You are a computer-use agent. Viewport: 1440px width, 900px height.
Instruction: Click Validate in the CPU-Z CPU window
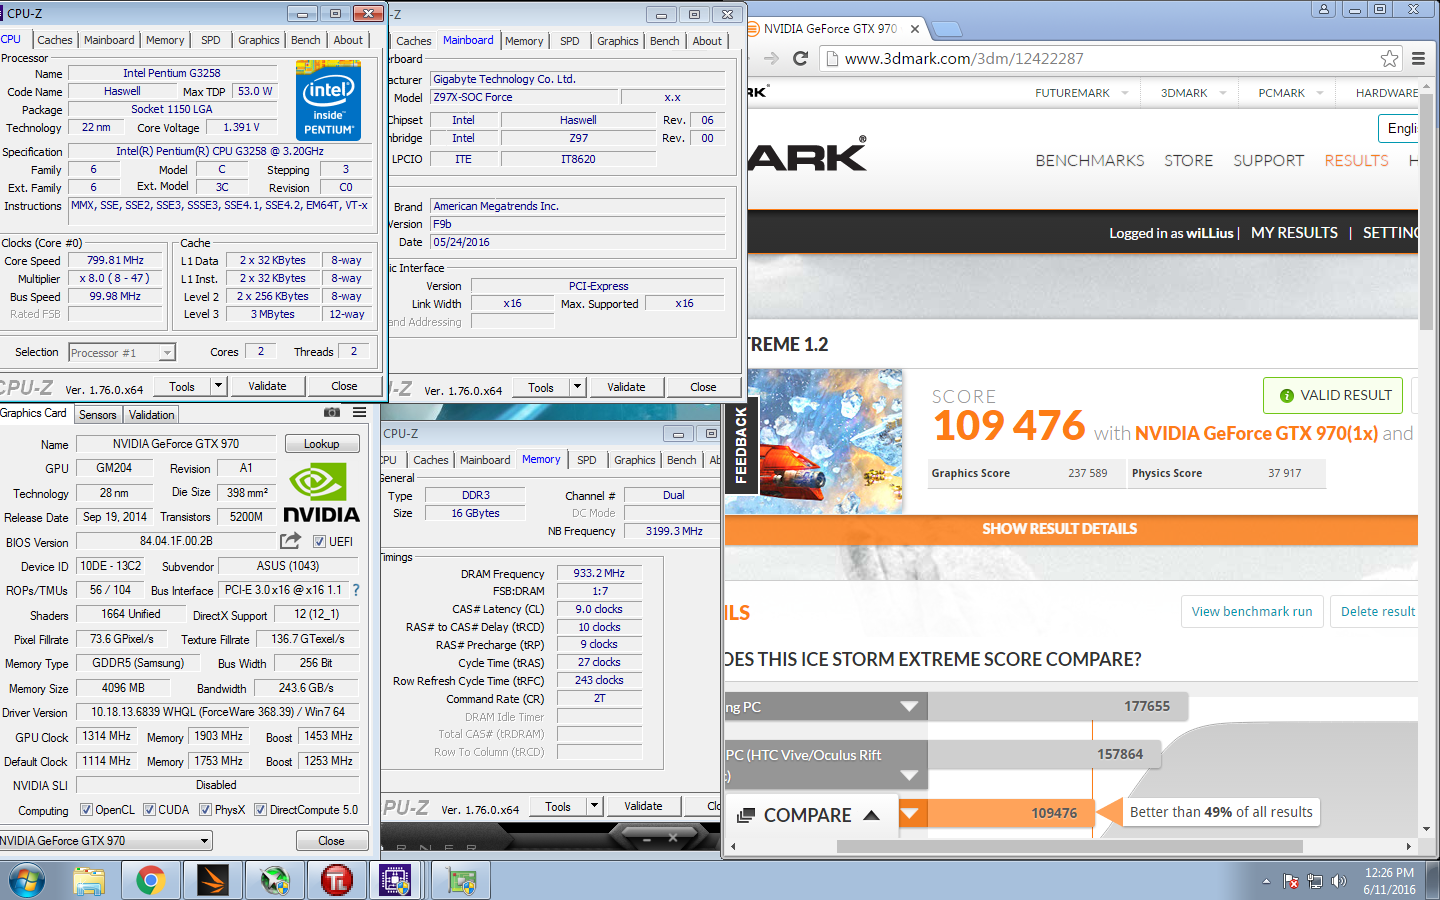267,386
